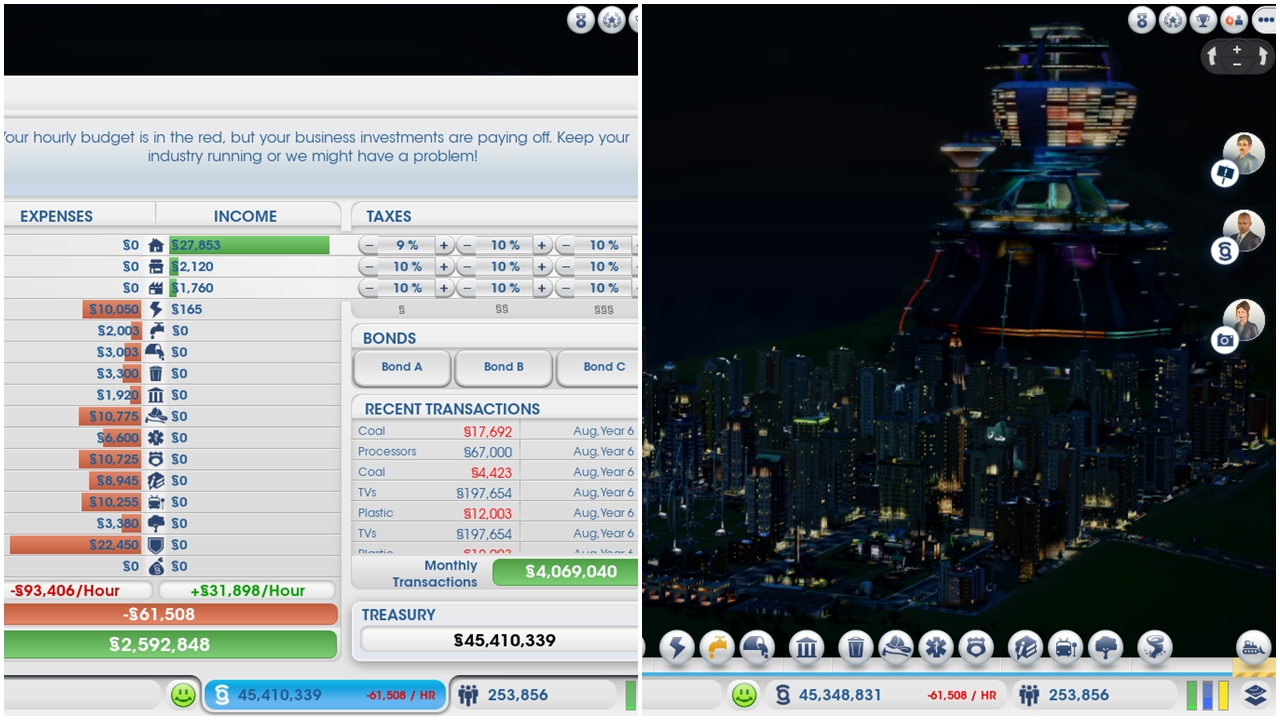Image resolution: width=1280 pixels, height=720 pixels.
Task: Open the three-dots more menu in city view
Action: (x=1264, y=19)
